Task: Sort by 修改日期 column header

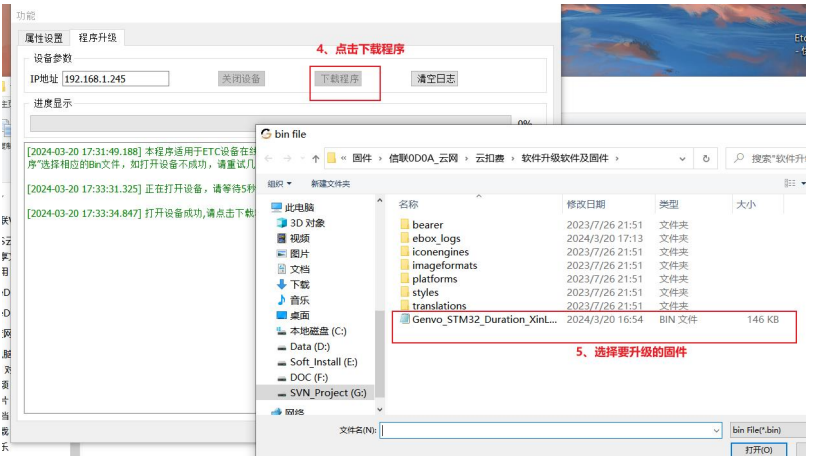Action: pyautogui.click(x=585, y=205)
